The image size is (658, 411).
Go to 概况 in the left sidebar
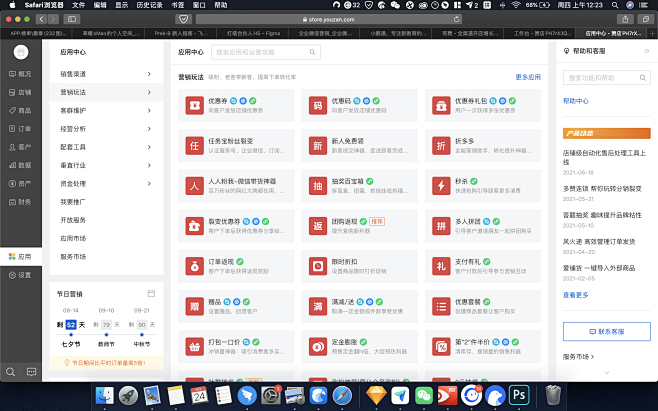coord(21,74)
